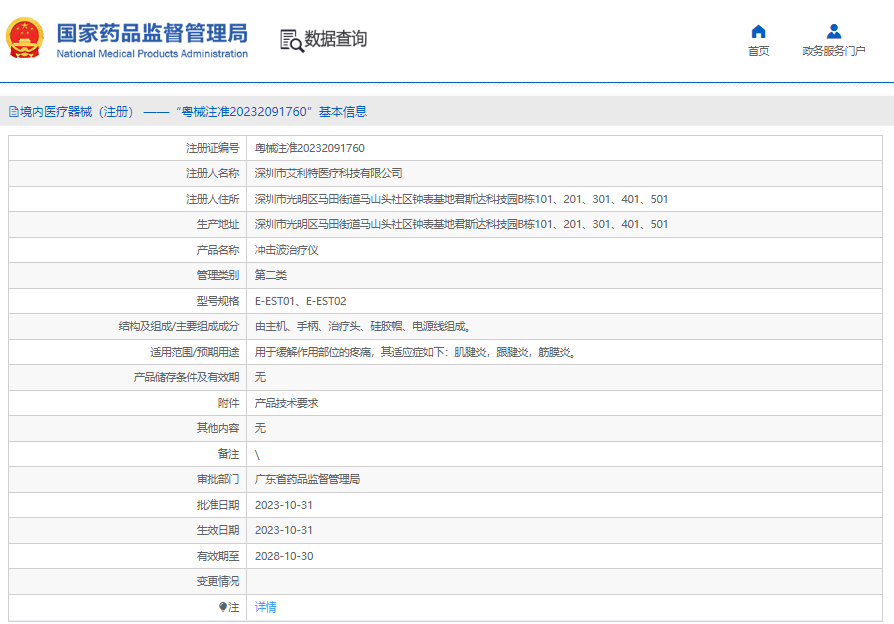Click the 产品储存条件及有效期 label
894x624 pixels.
pyautogui.click(x=186, y=377)
